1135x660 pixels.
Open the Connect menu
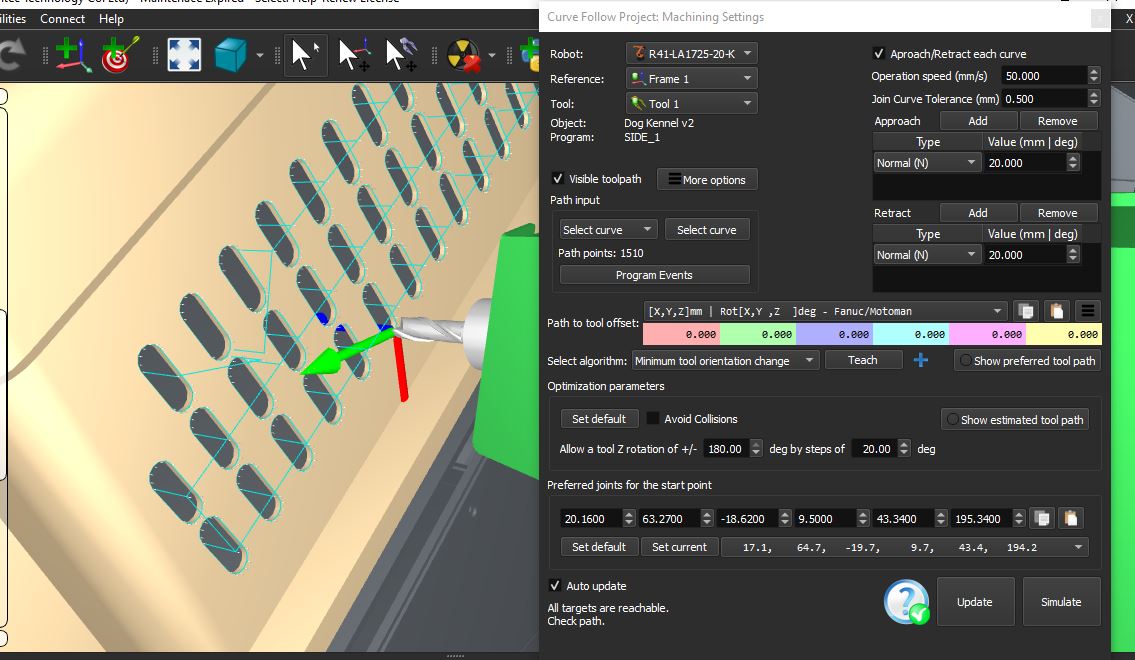pos(62,18)
